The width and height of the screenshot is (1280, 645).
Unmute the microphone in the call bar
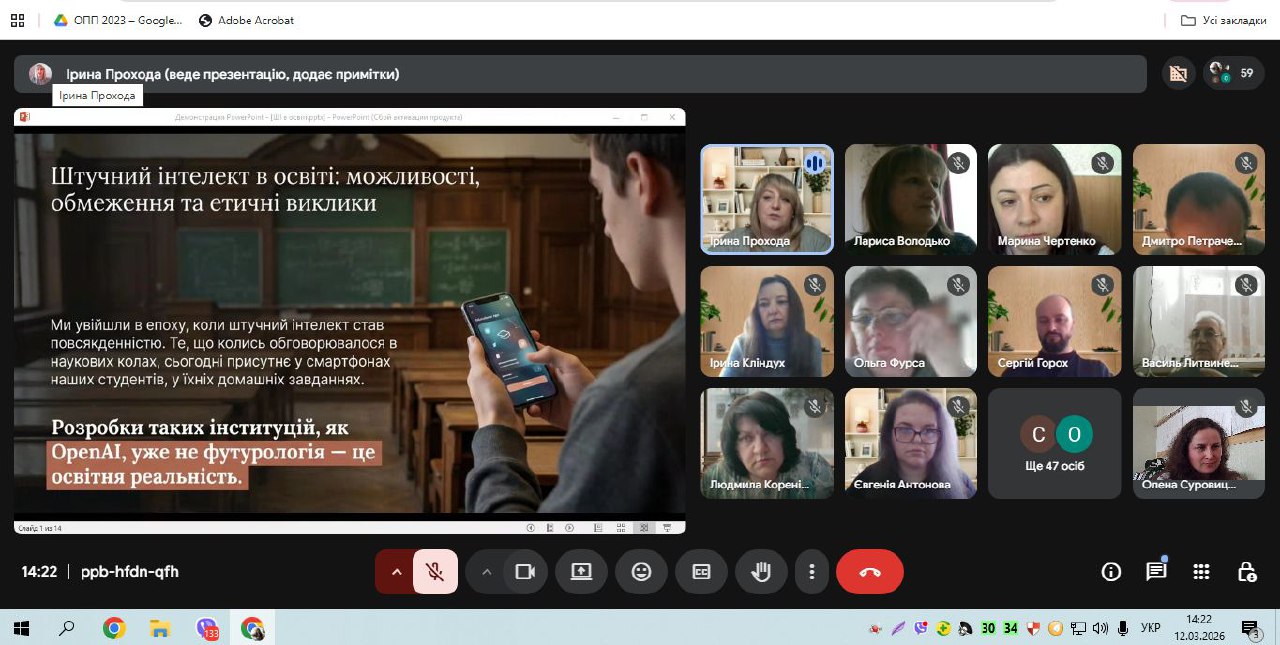435,572
